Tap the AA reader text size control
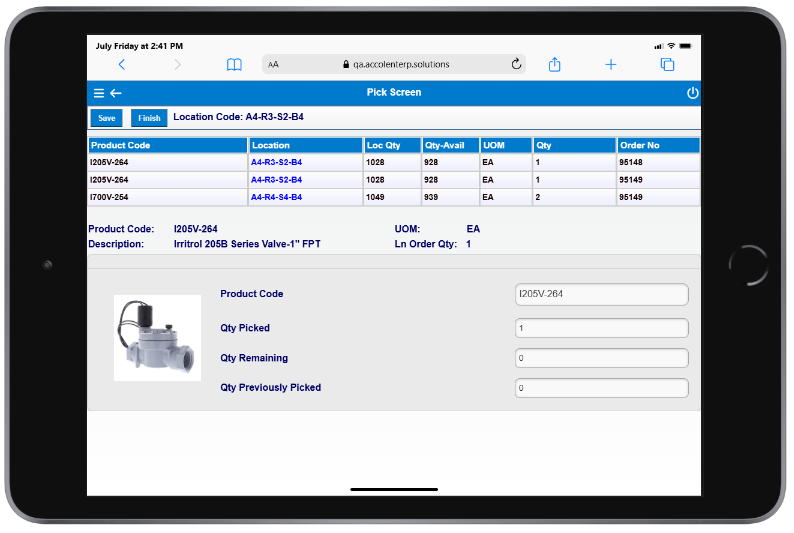The height and width of the screenshot is (533, 794). [x=273, y=64]
